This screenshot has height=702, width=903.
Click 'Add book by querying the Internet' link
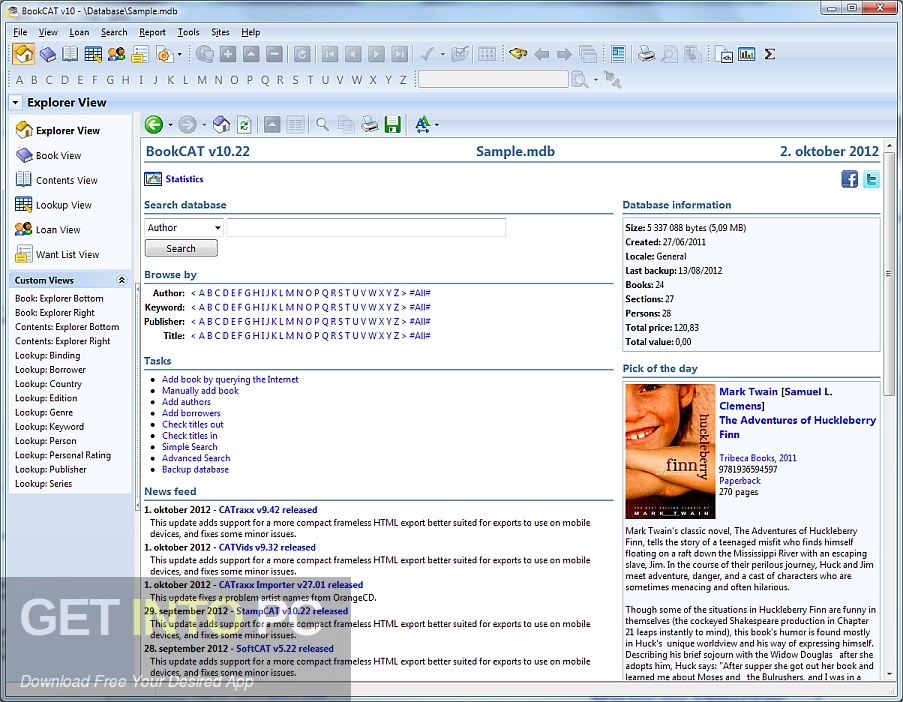click(230, 380)
